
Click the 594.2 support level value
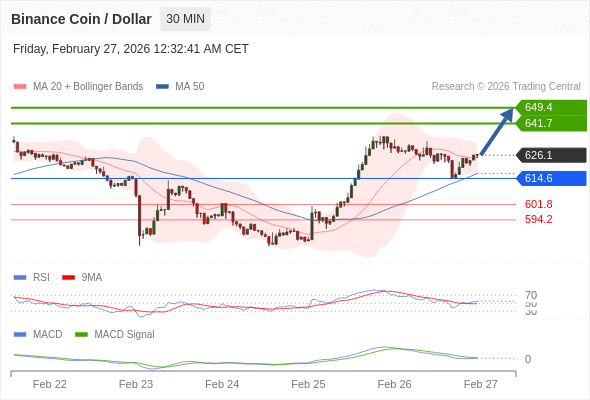[538, 219]
